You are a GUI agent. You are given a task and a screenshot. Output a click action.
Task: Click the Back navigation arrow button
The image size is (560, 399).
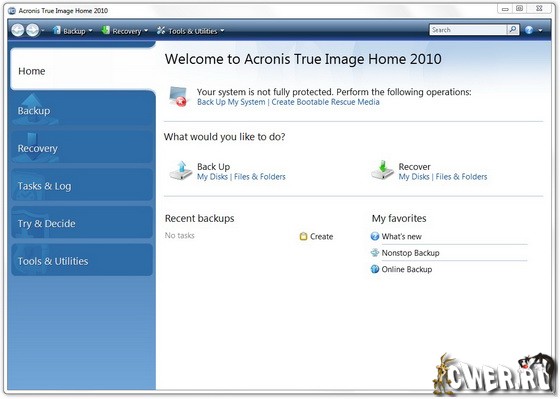pos(18,30)
